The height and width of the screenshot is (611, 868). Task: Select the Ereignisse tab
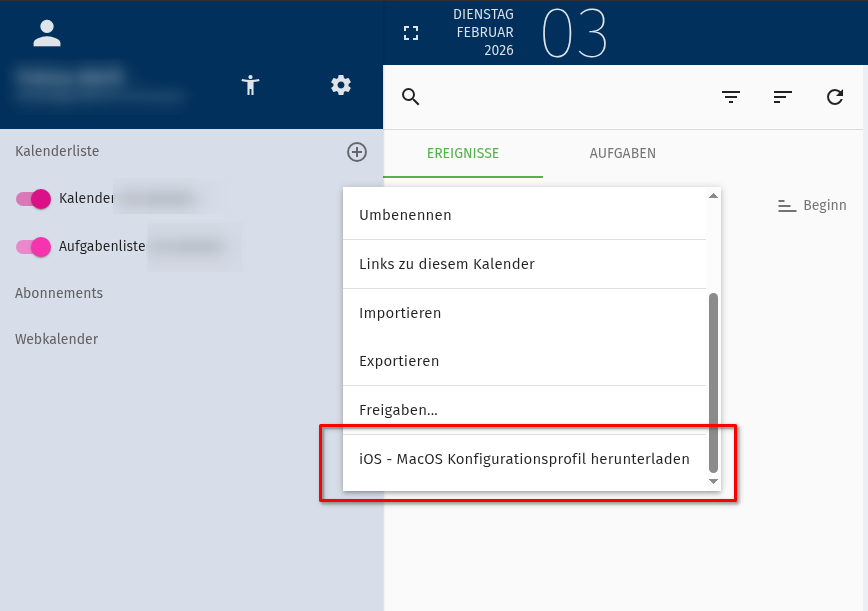click(x=463, y=153)
